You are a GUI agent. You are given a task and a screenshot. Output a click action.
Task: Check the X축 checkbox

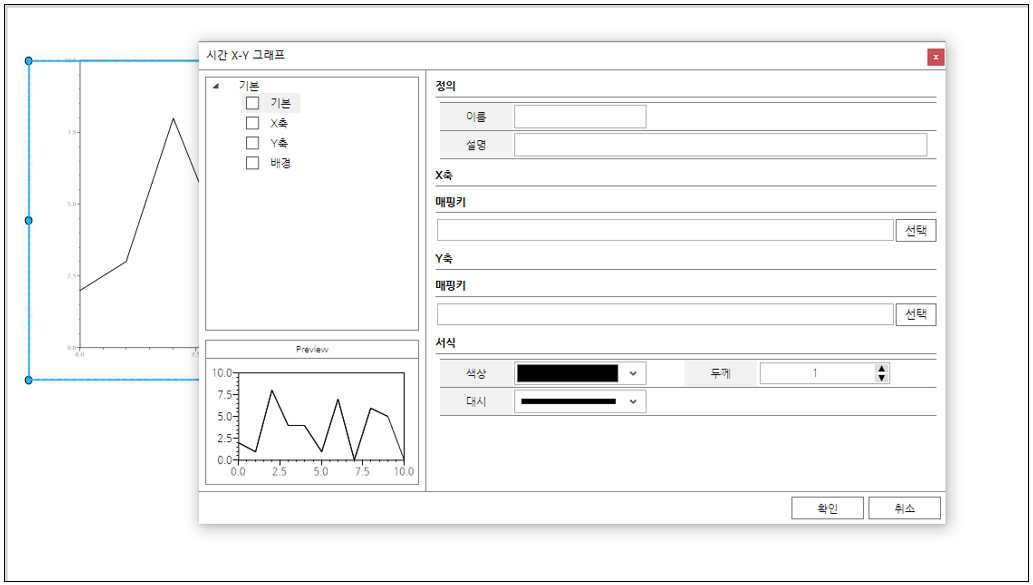(252, 123)
